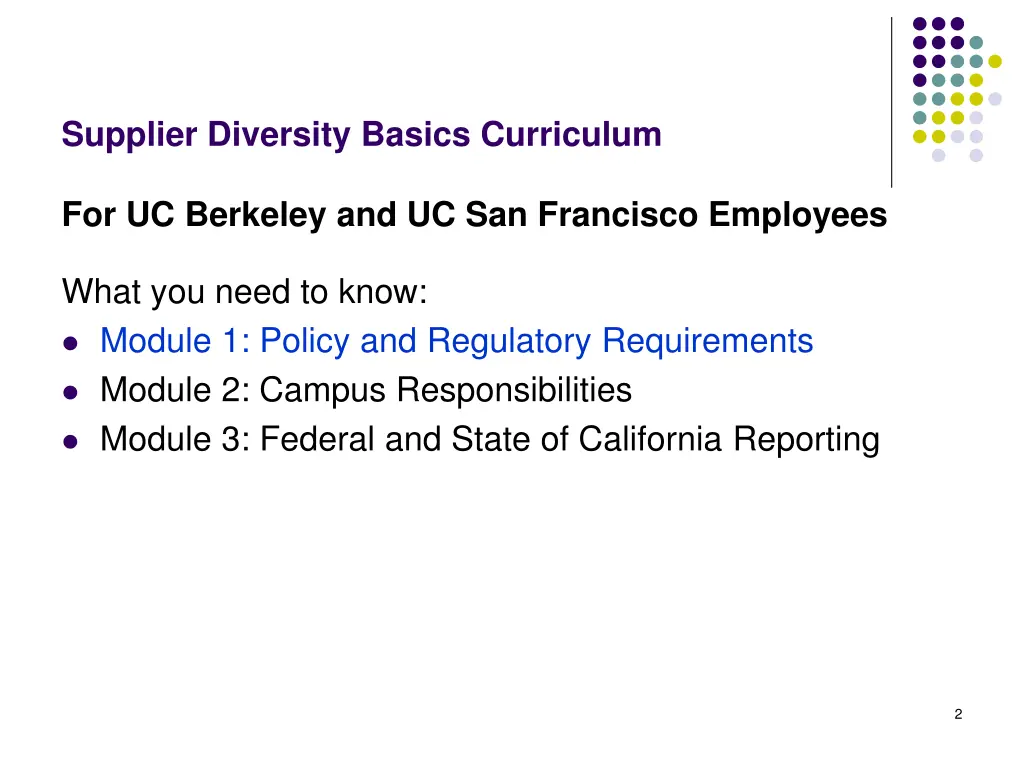Select the Module 2 Campus Responsibilities line
Image resolution: width=1024 pixels, height=768 pixels.
point(366,389)
